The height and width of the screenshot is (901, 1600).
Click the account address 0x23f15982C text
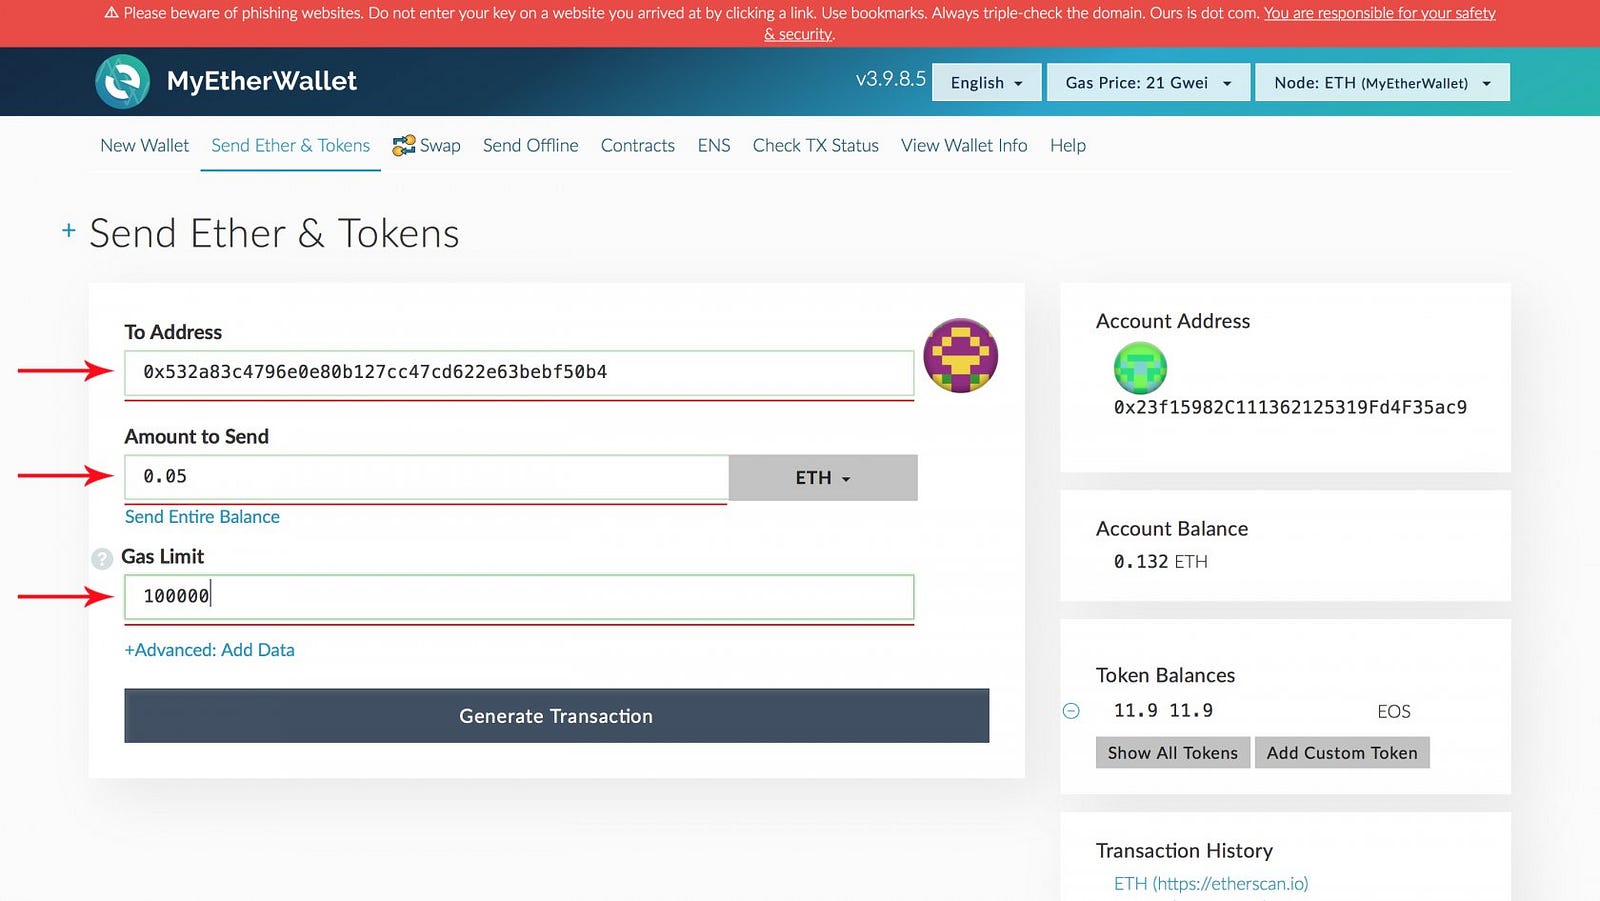(x=1290, y=407)
